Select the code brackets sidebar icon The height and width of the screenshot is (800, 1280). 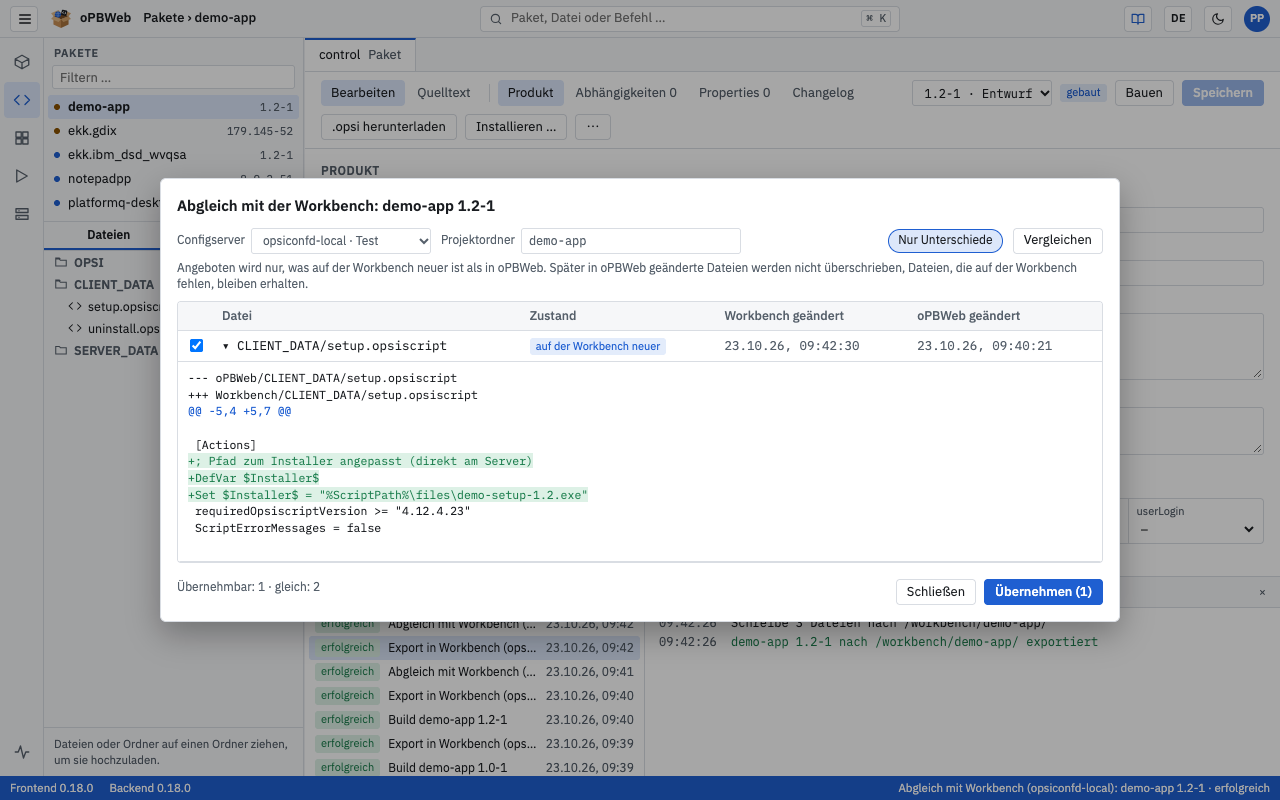click(22, 100)
